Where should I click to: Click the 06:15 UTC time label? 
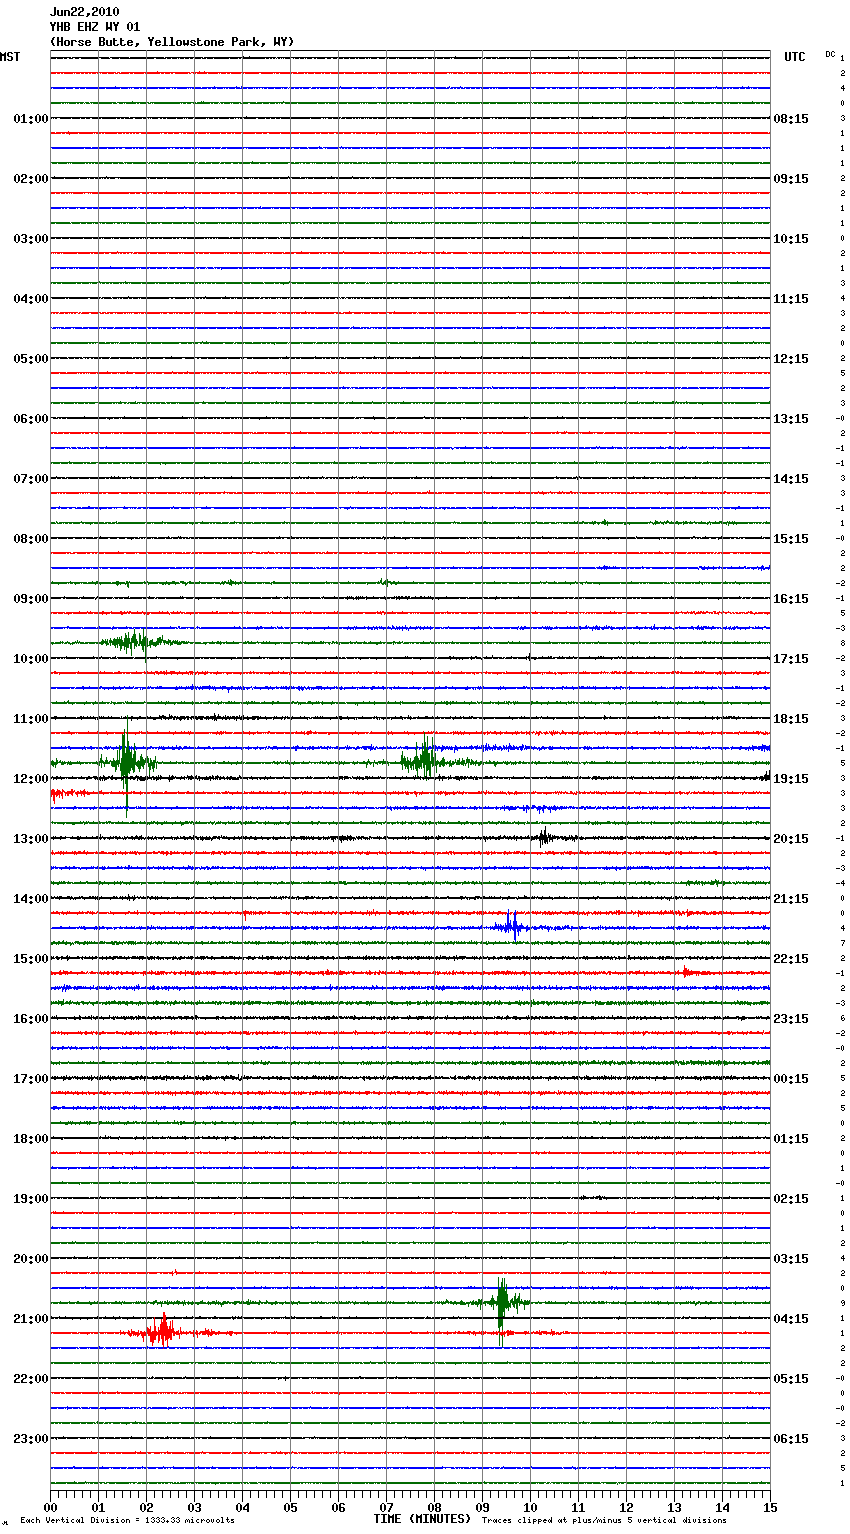pos(791,1439)
